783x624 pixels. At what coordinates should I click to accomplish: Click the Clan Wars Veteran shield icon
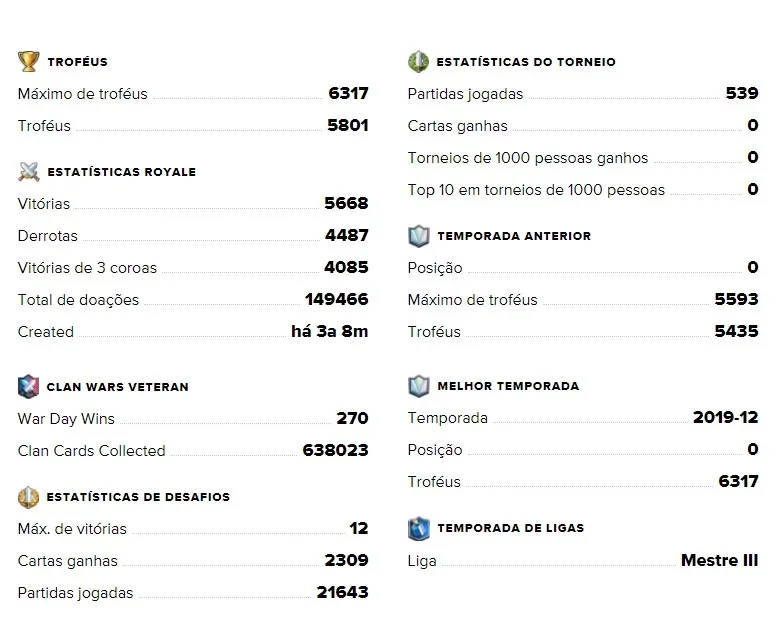click(x=28, y=387)
